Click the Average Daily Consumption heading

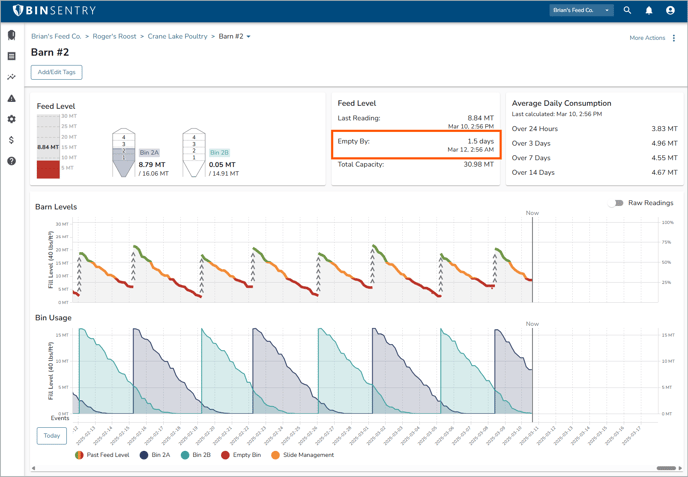[561, 103]
